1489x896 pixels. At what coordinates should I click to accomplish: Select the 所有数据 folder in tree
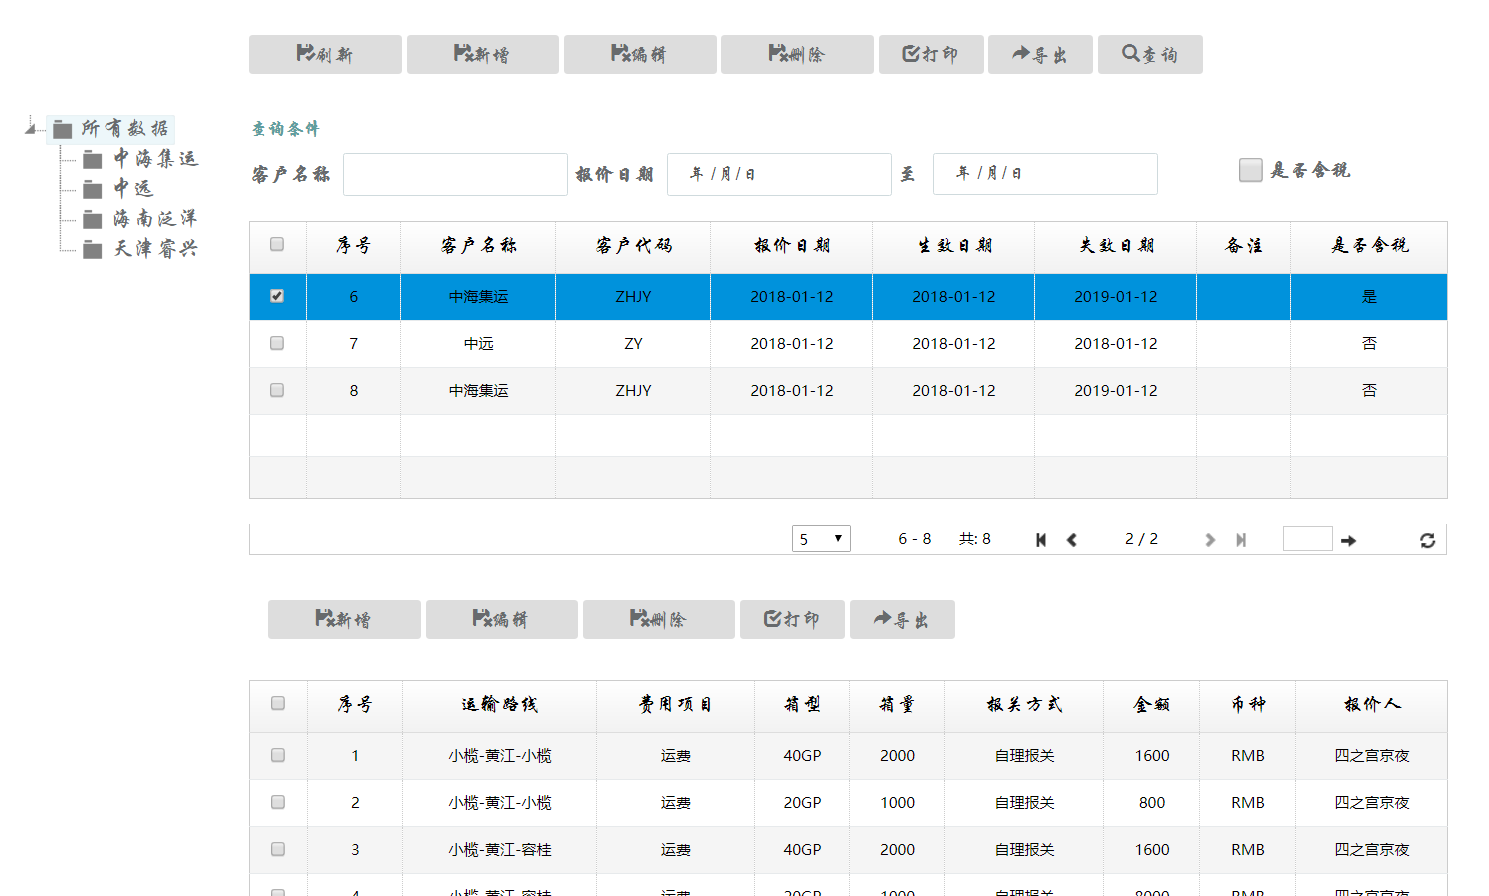click(x=113, y=129)
